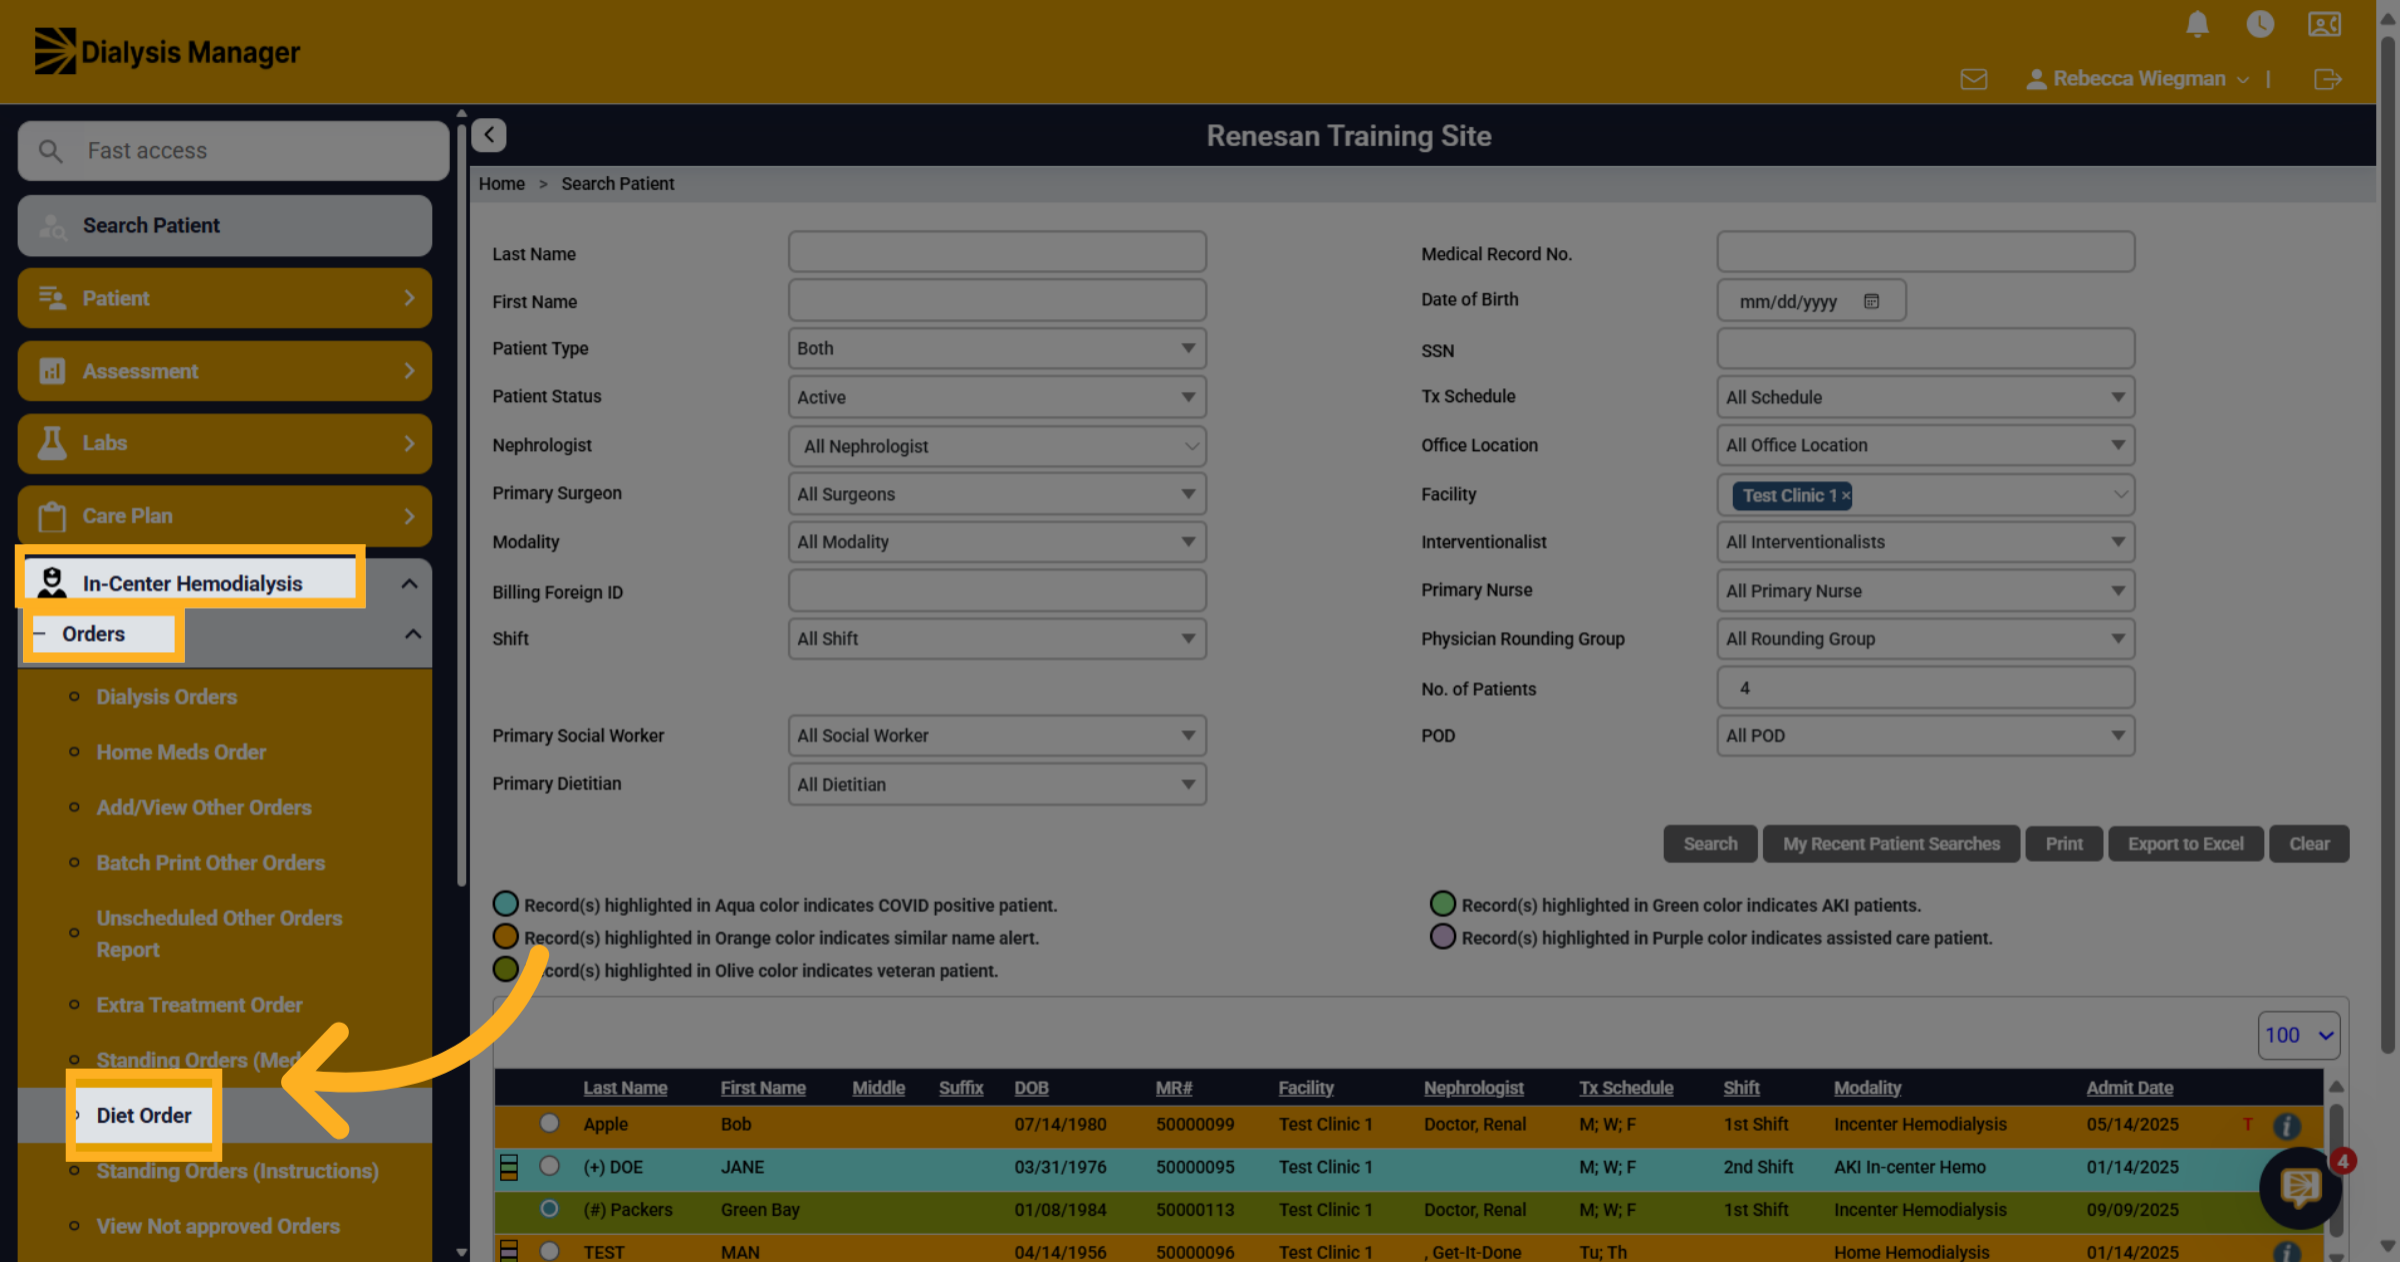2400x1262 pixels.
Task: Open the Patient Type dropdown
Action: pyautogui.click(x=997, y=349)
